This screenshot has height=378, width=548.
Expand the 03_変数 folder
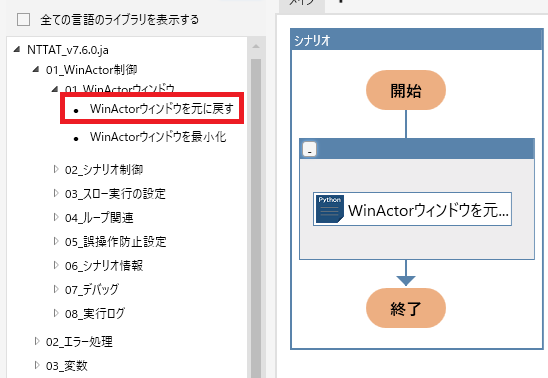[x=37, y=365]
